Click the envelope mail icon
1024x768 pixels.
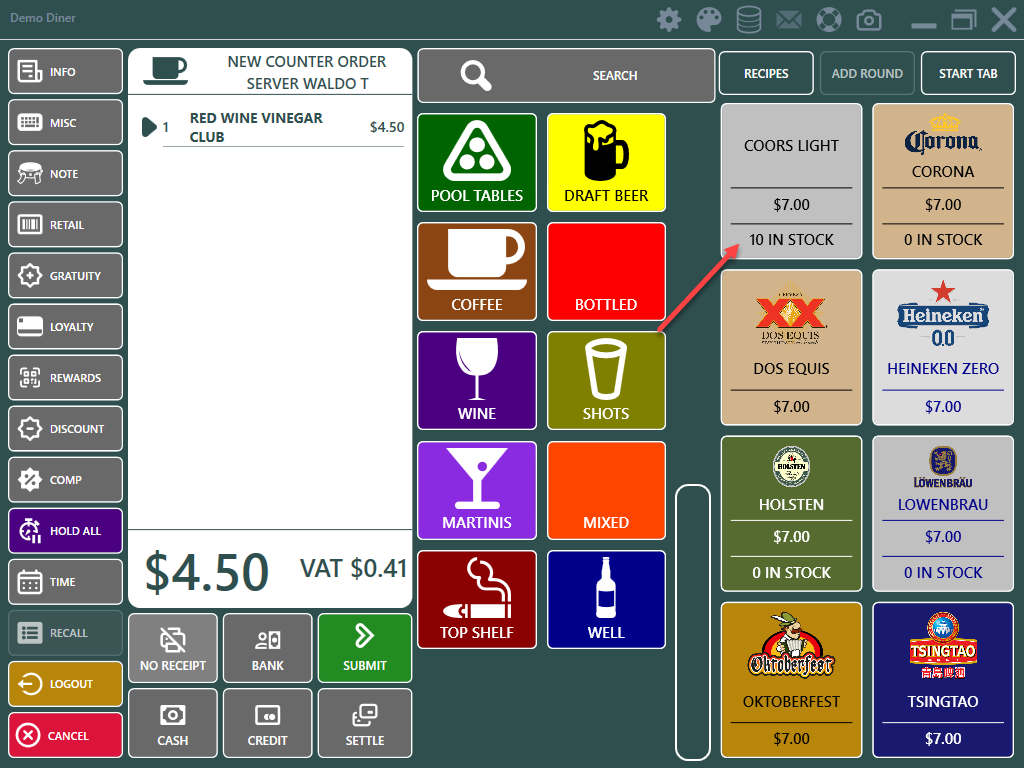(788, 19)
